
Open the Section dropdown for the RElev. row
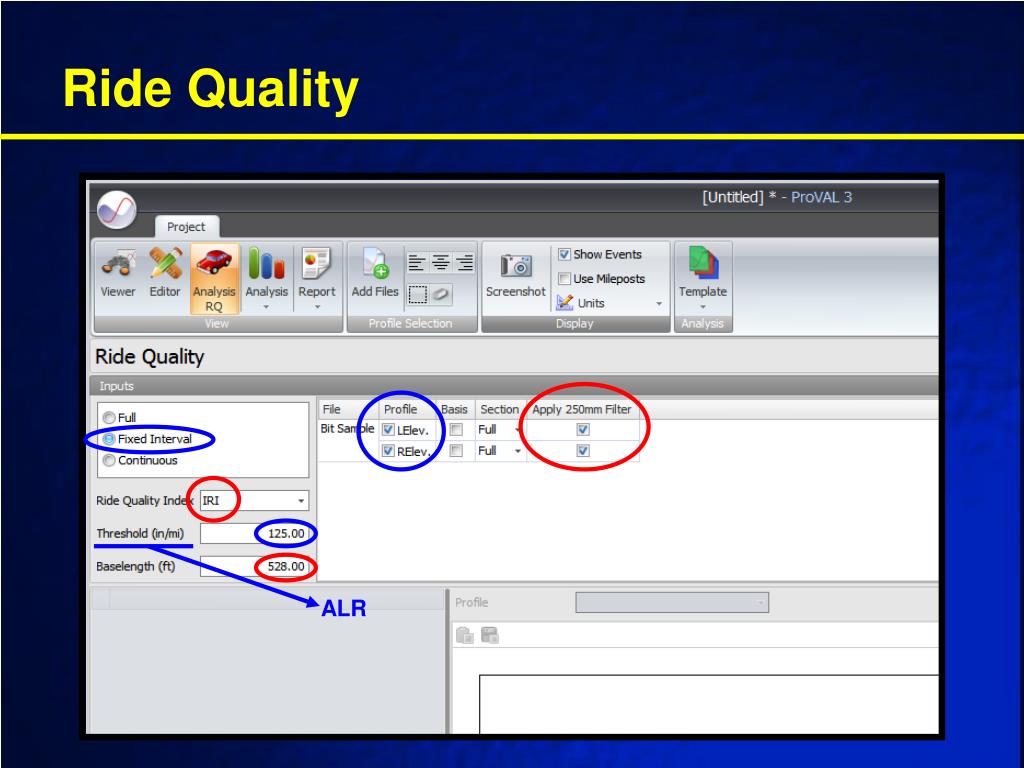(x=517, y=451)
